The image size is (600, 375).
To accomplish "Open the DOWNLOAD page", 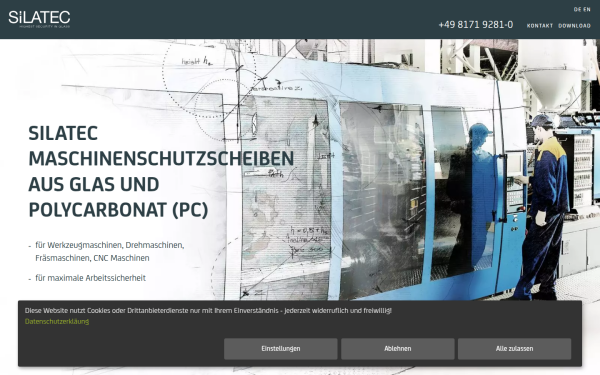I will click(574, 26).
